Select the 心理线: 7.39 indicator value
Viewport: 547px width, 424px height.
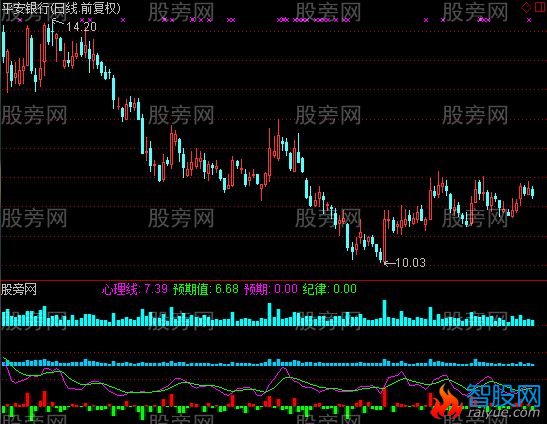click(135, 289)
